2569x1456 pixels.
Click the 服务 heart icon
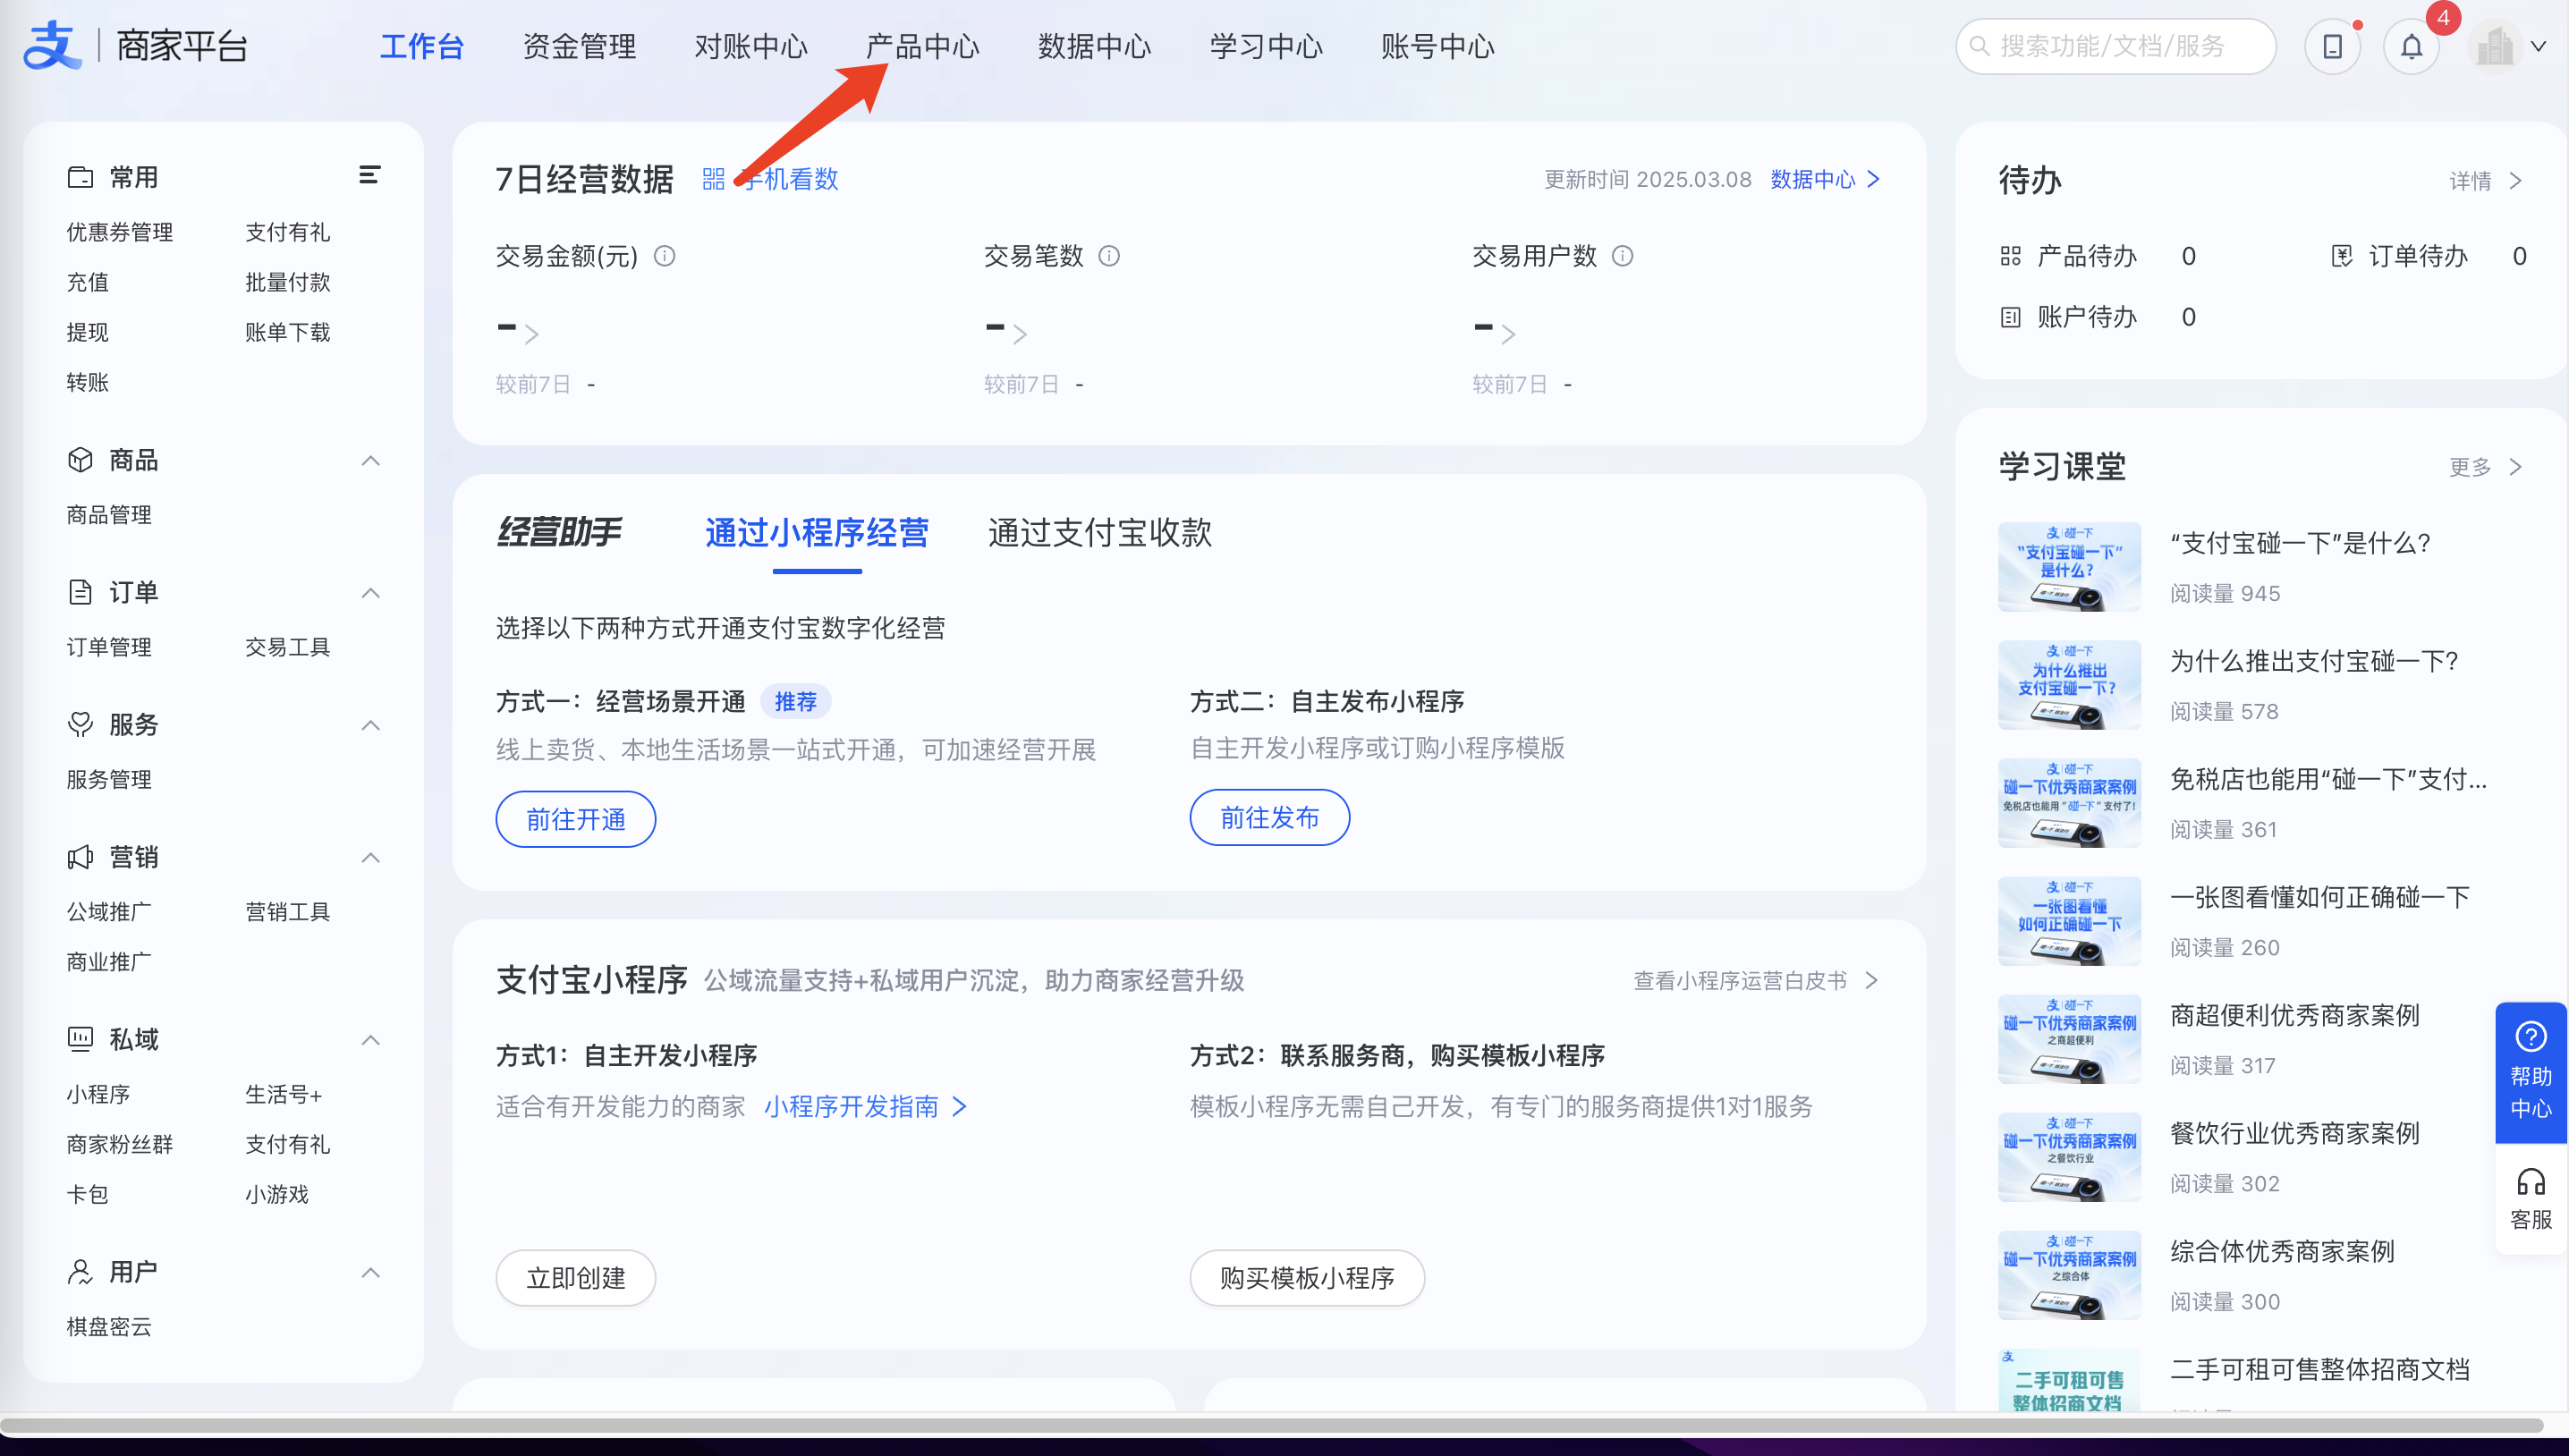(80, 724)
